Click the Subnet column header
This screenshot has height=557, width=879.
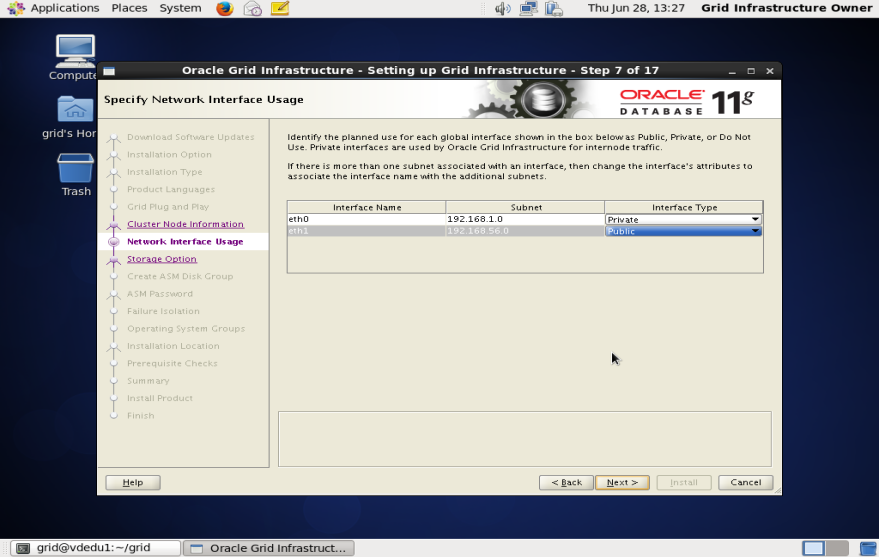coord(525,207)
